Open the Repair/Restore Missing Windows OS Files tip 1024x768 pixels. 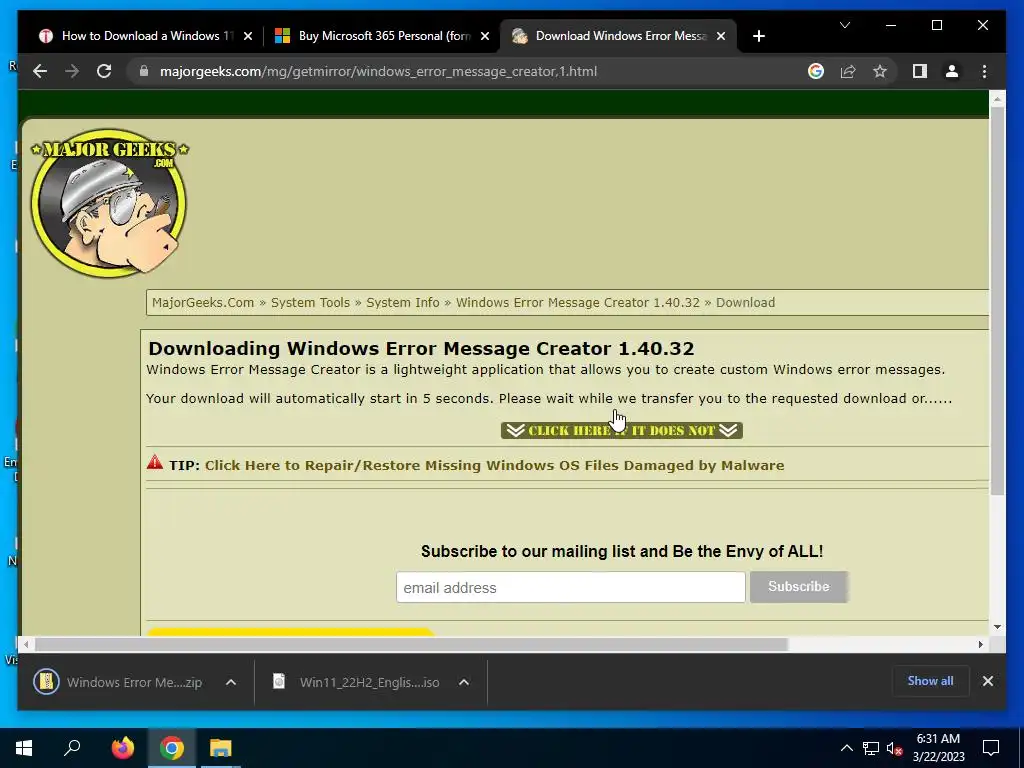(494, 465)
